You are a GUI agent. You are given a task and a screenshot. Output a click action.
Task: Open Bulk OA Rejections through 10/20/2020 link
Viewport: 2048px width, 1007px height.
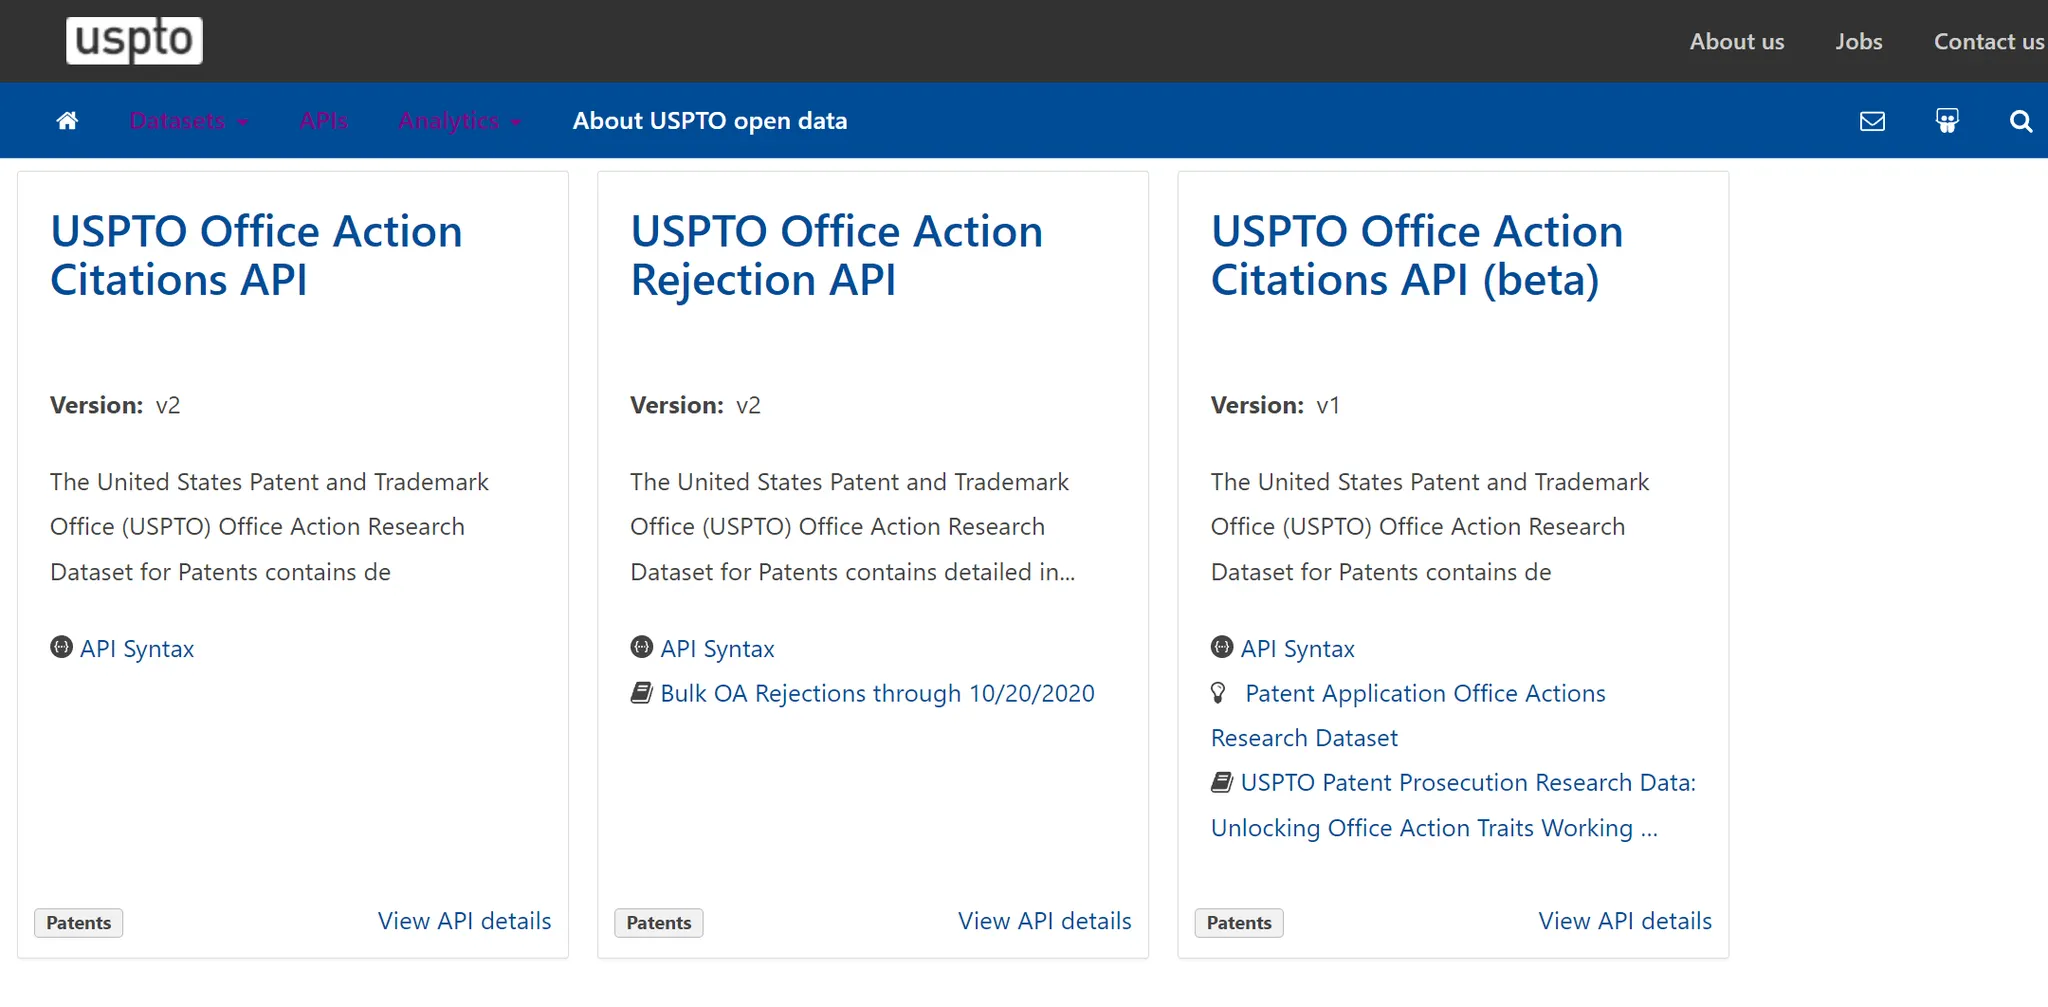coord(877,693)
